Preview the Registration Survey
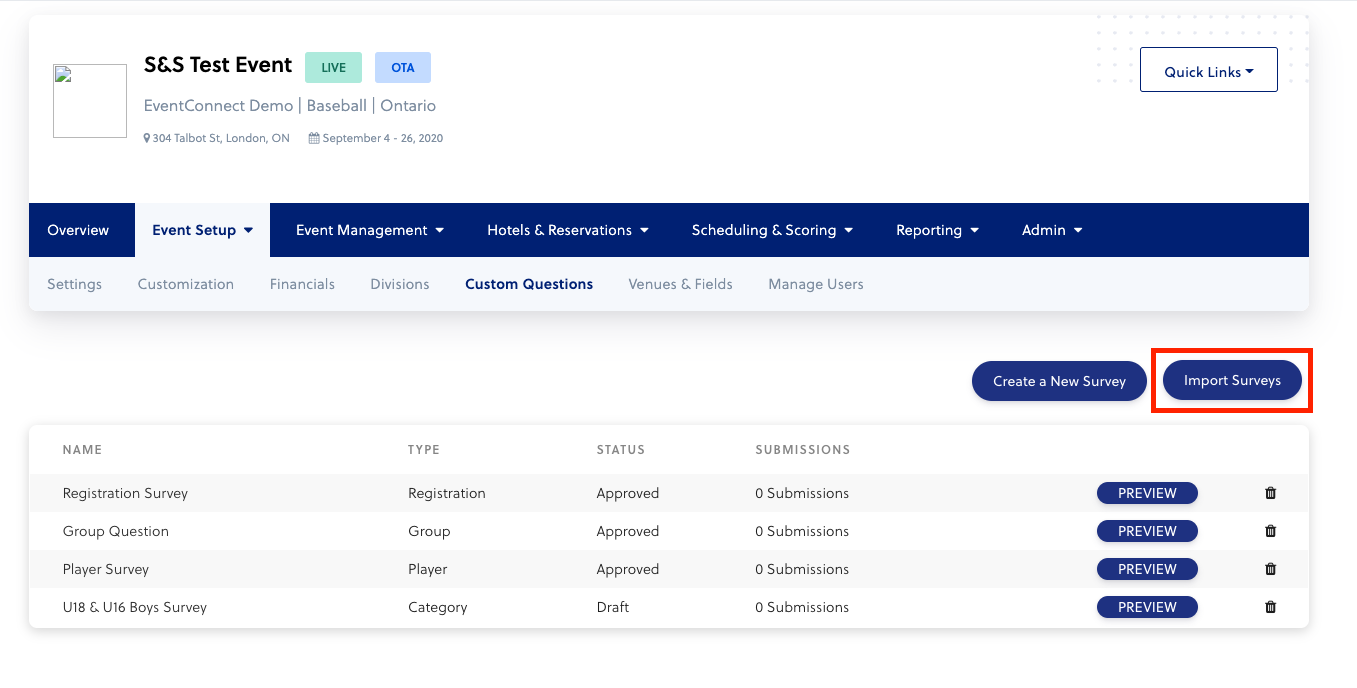 (1147, 493)
